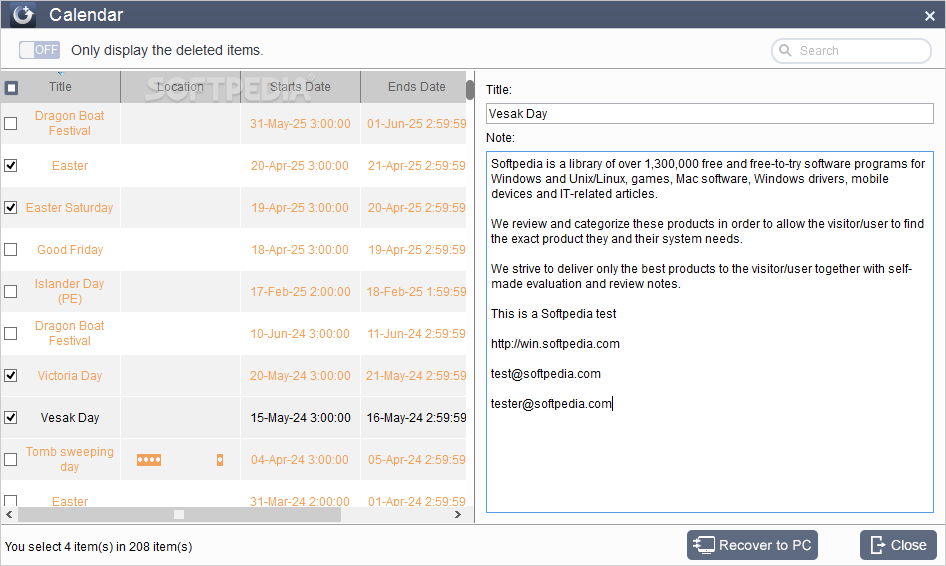Click the 18-Apr-25 3:00:00 start date cell
Image resolution: width=946 pixels, height=566 pixels.
click(x=300, y=250)
